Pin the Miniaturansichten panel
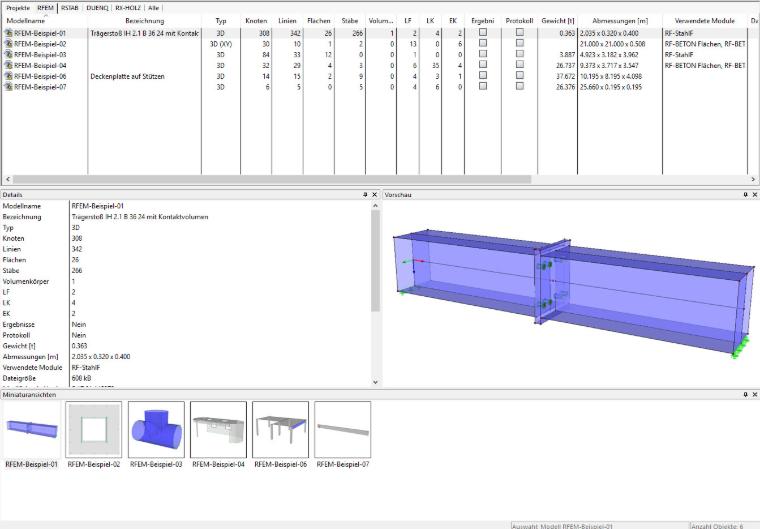Viewport: 760px width, 529px height. tap(745, 395)
